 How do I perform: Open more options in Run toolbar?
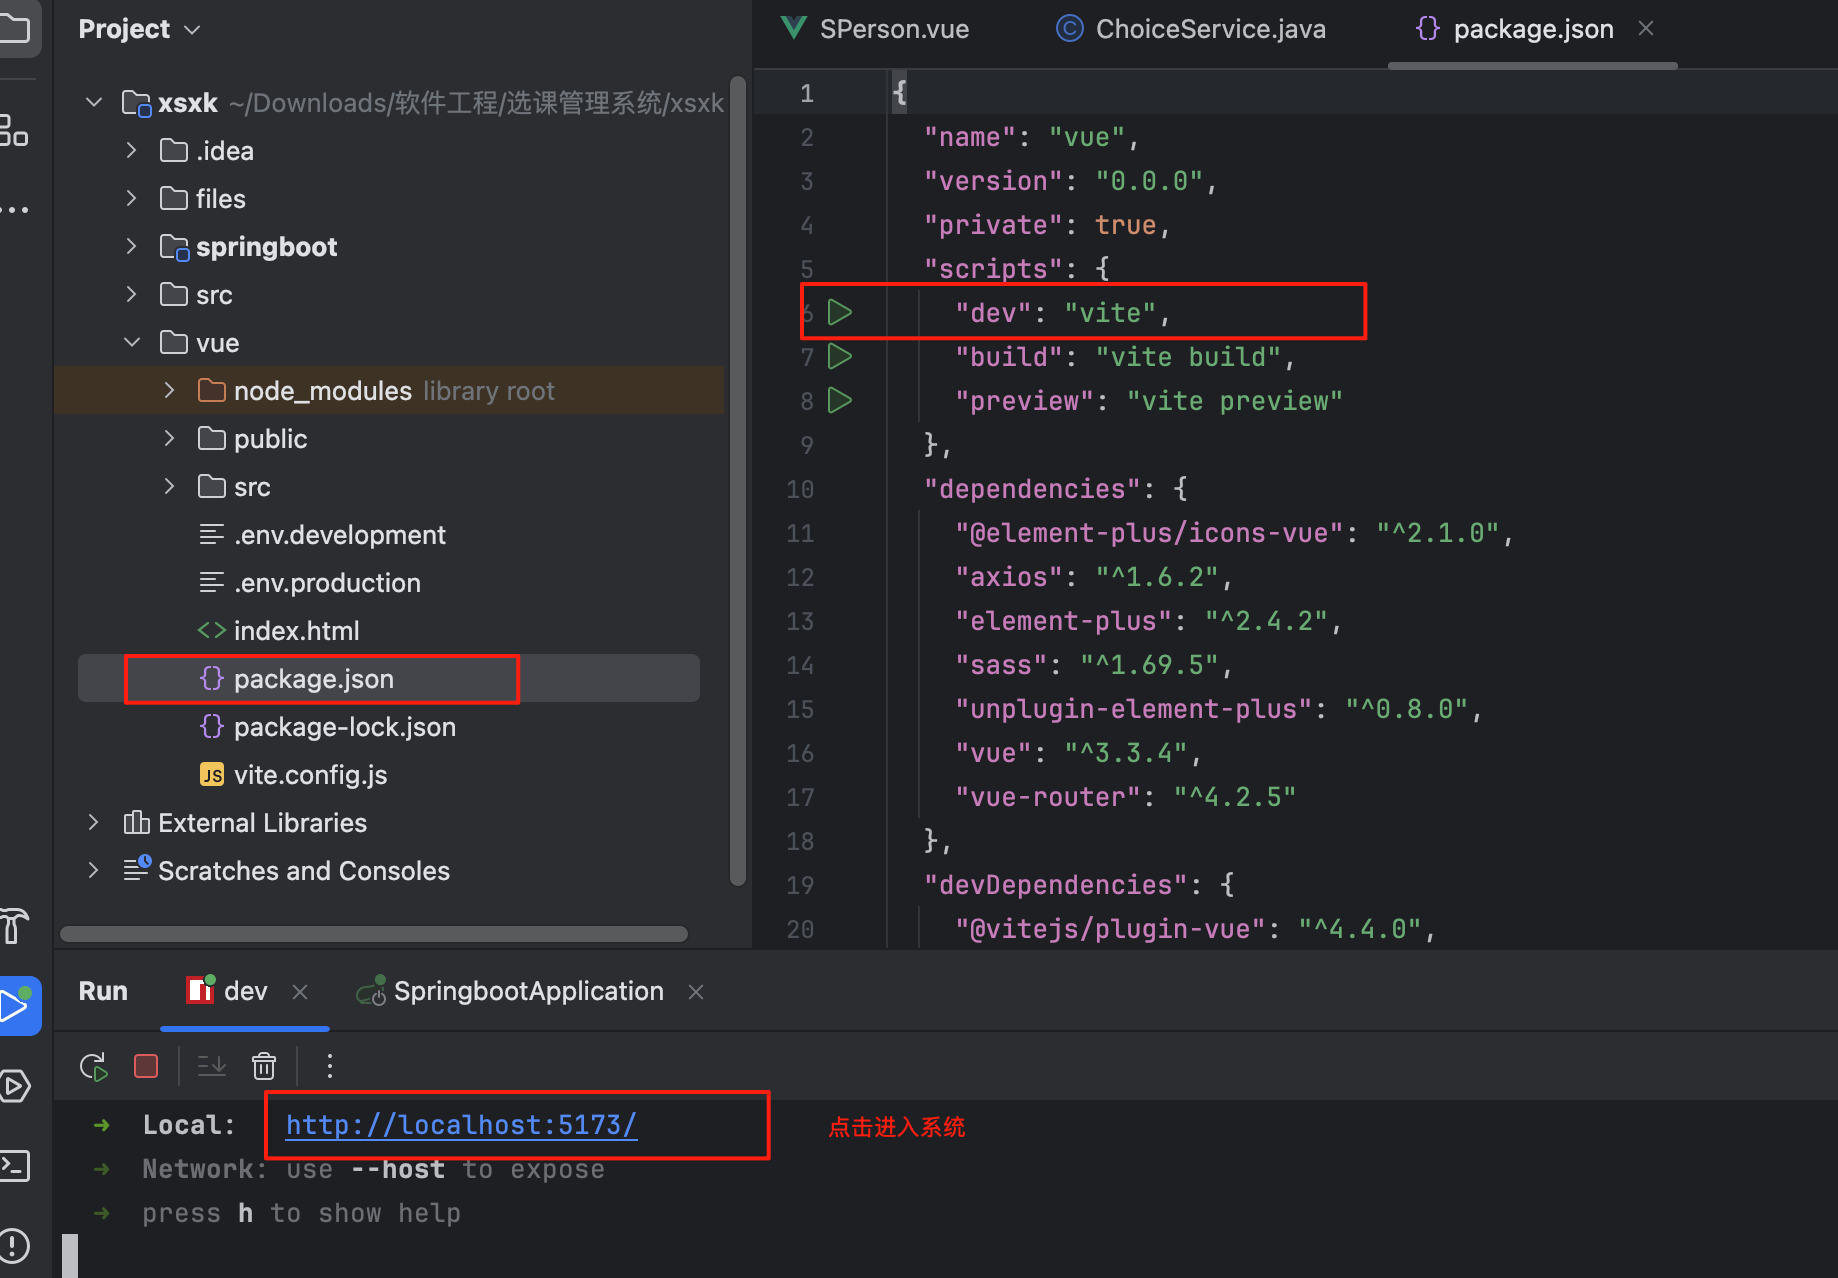(329, 1067)
